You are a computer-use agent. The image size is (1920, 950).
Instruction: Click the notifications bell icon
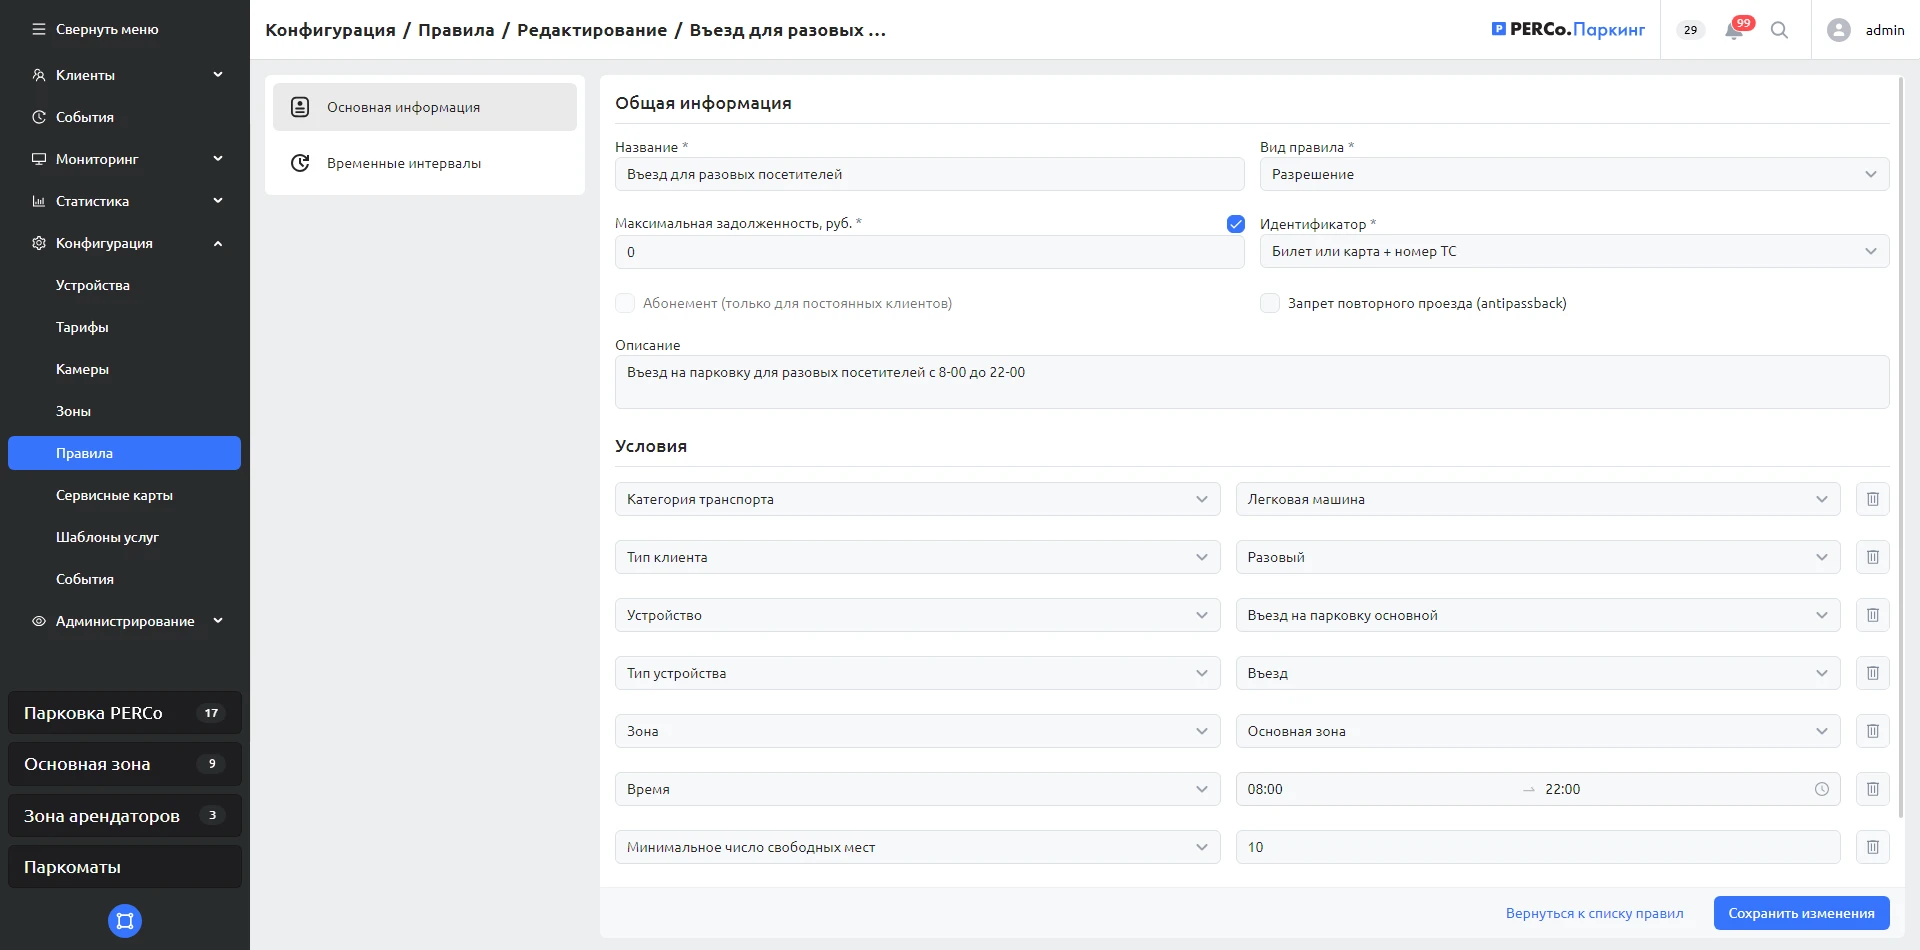pyautogui.click(x=1734, y=30)
